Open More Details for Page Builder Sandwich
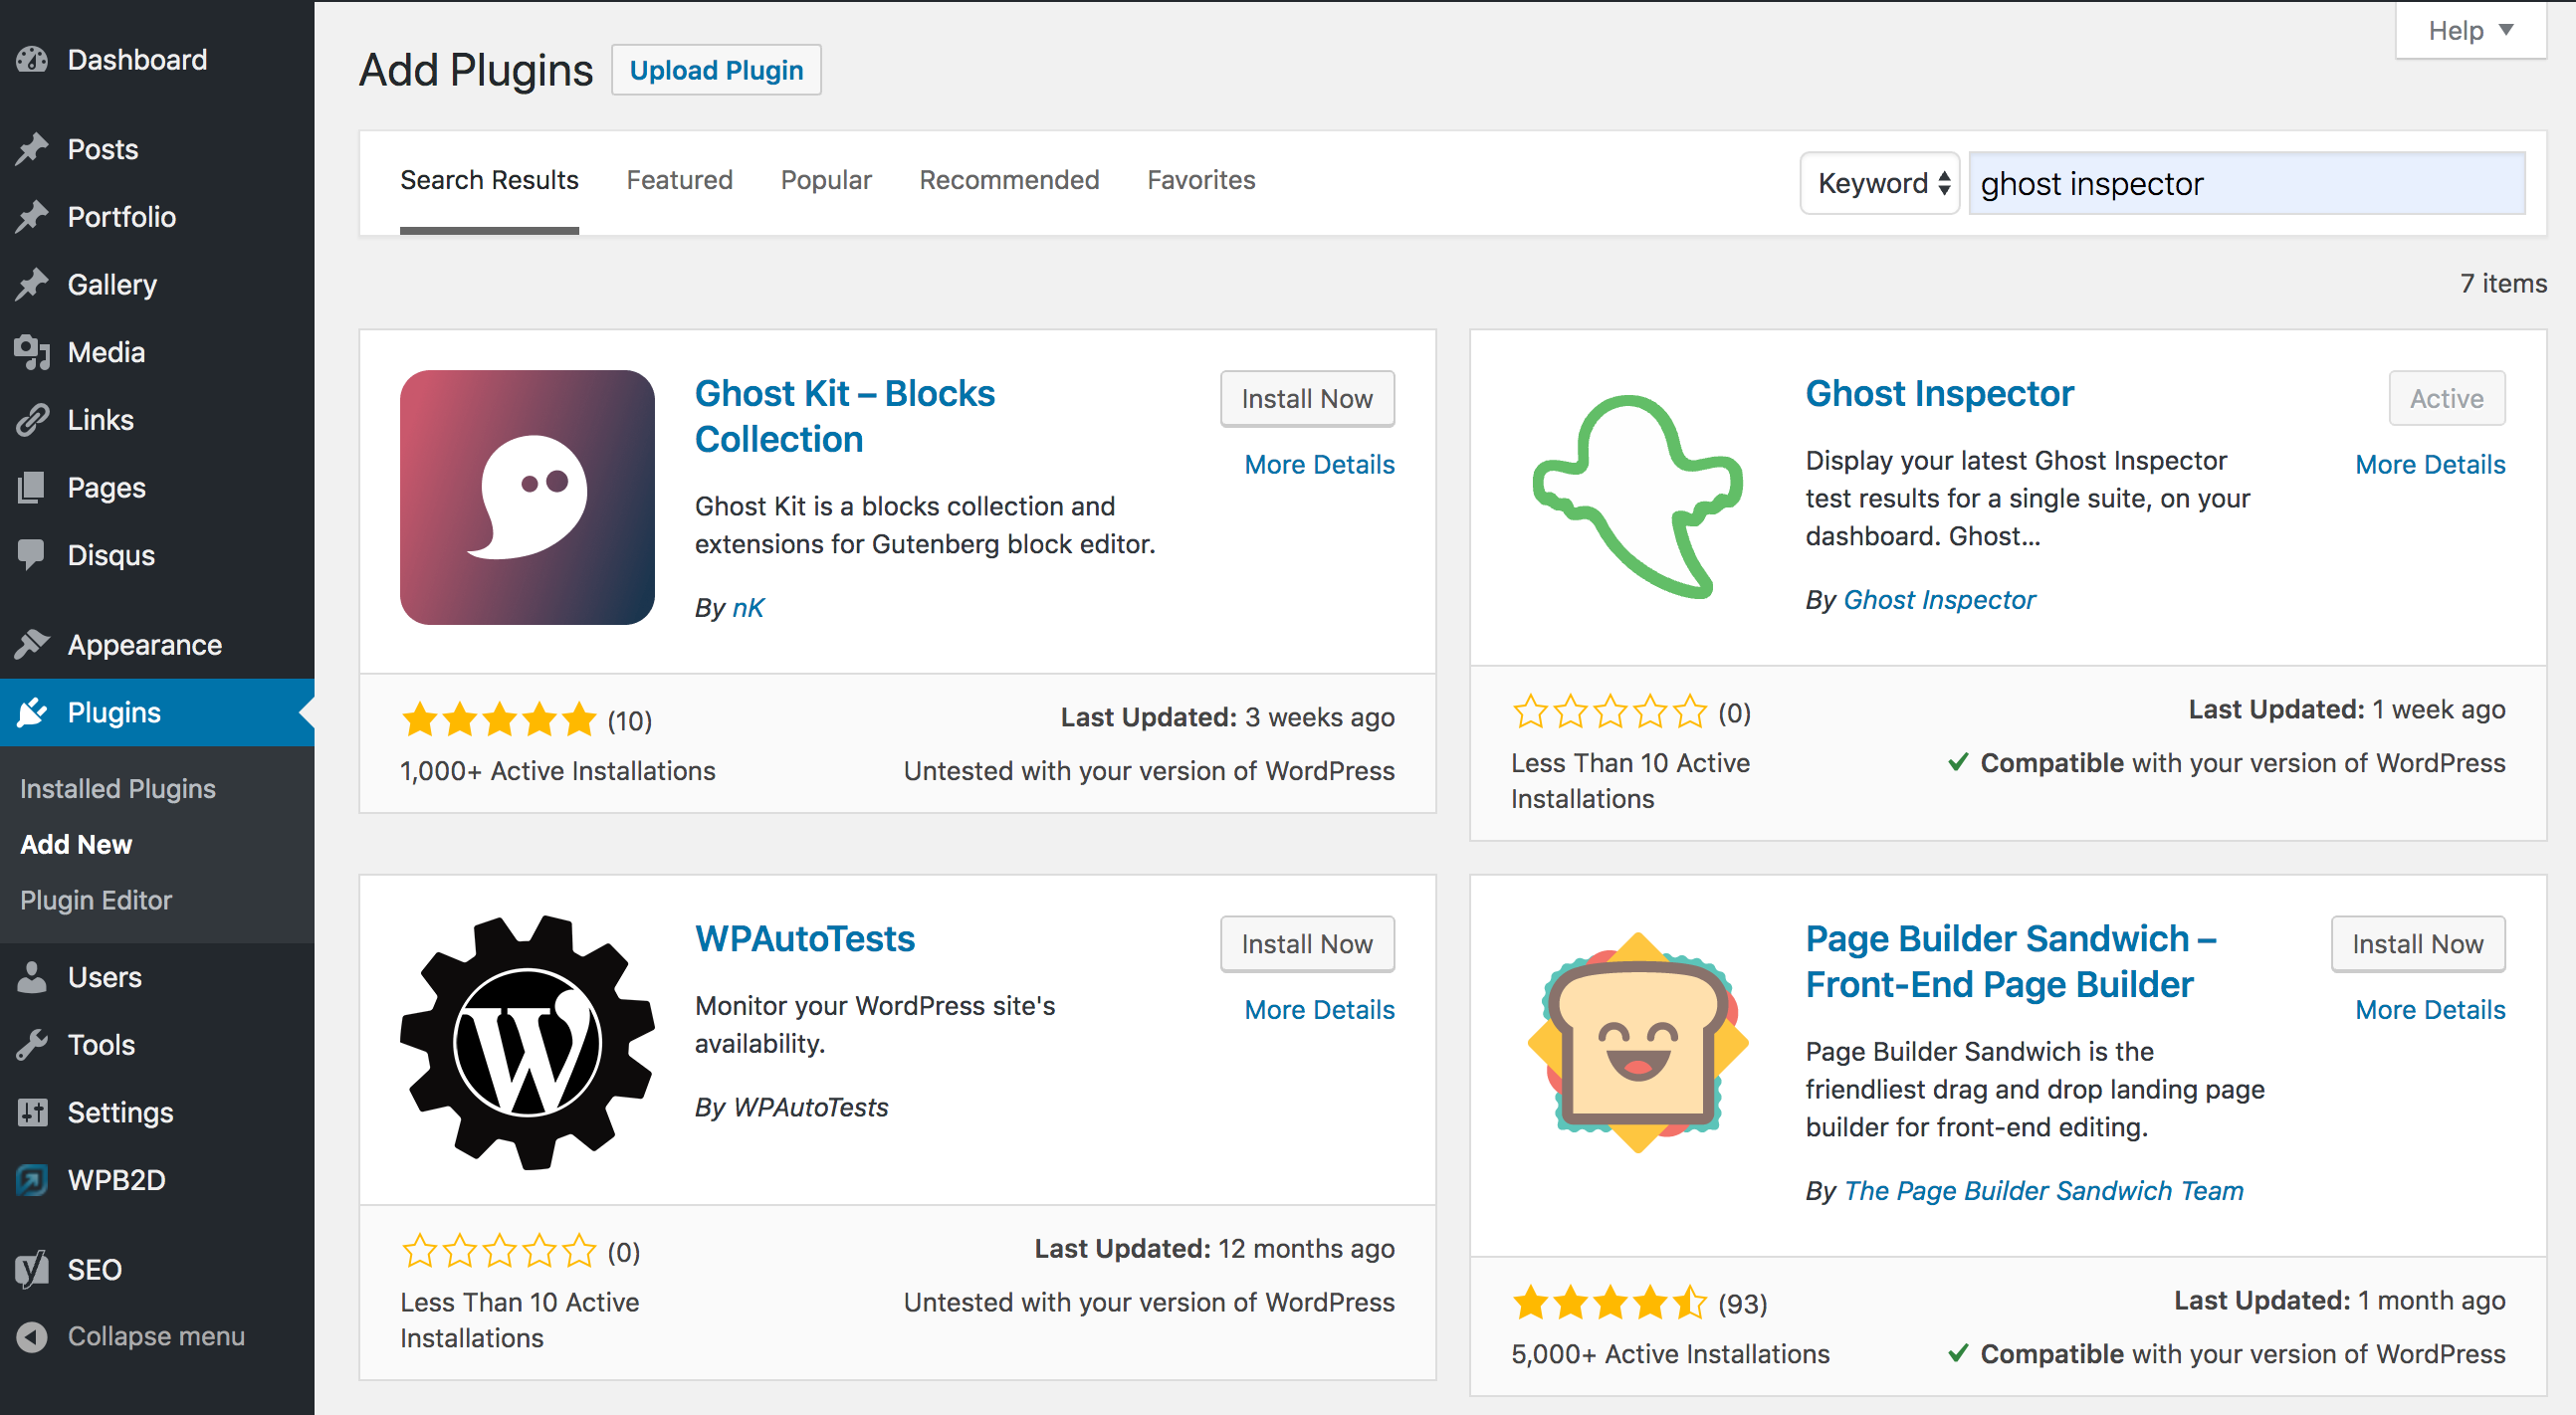Viewport: 2576px width, 1415px height. pos(2431,1010)
